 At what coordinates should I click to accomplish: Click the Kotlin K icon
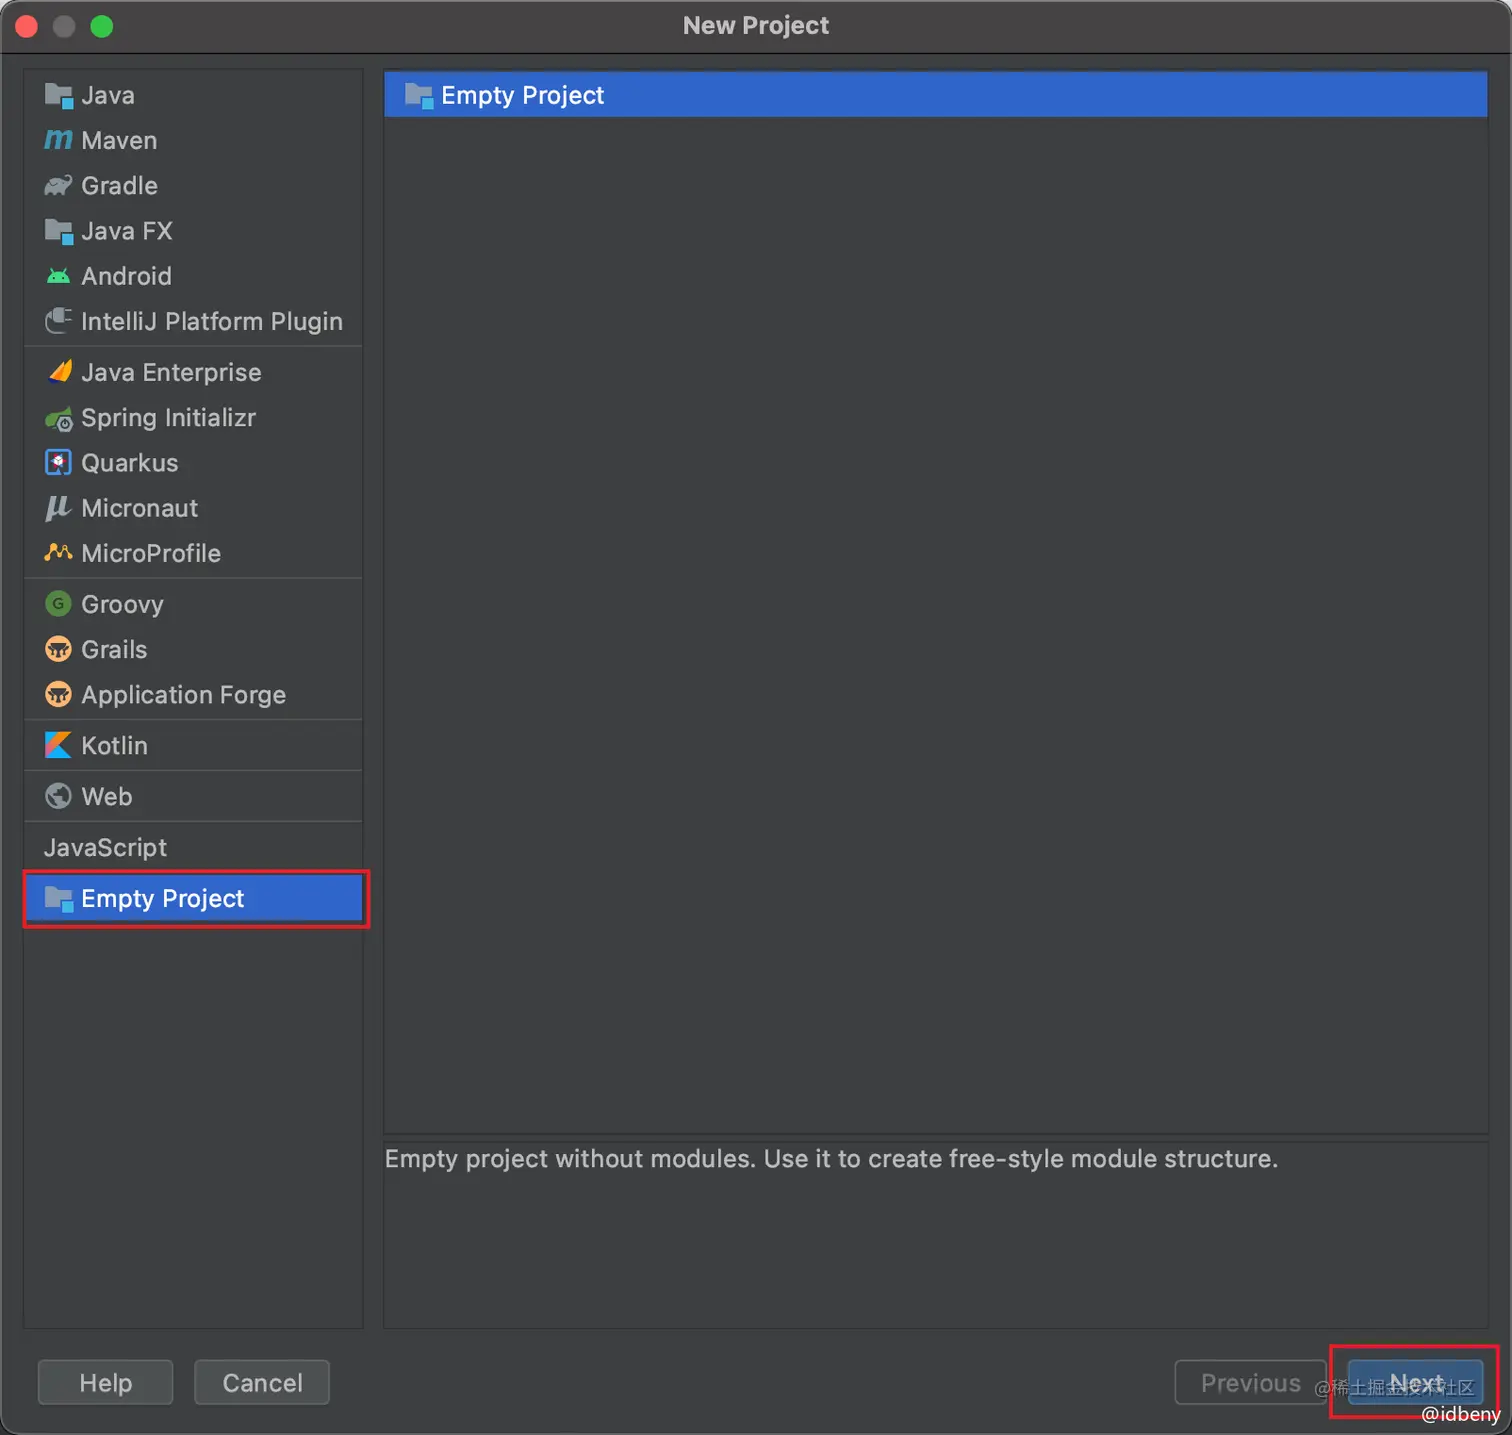tap(58, 745)
